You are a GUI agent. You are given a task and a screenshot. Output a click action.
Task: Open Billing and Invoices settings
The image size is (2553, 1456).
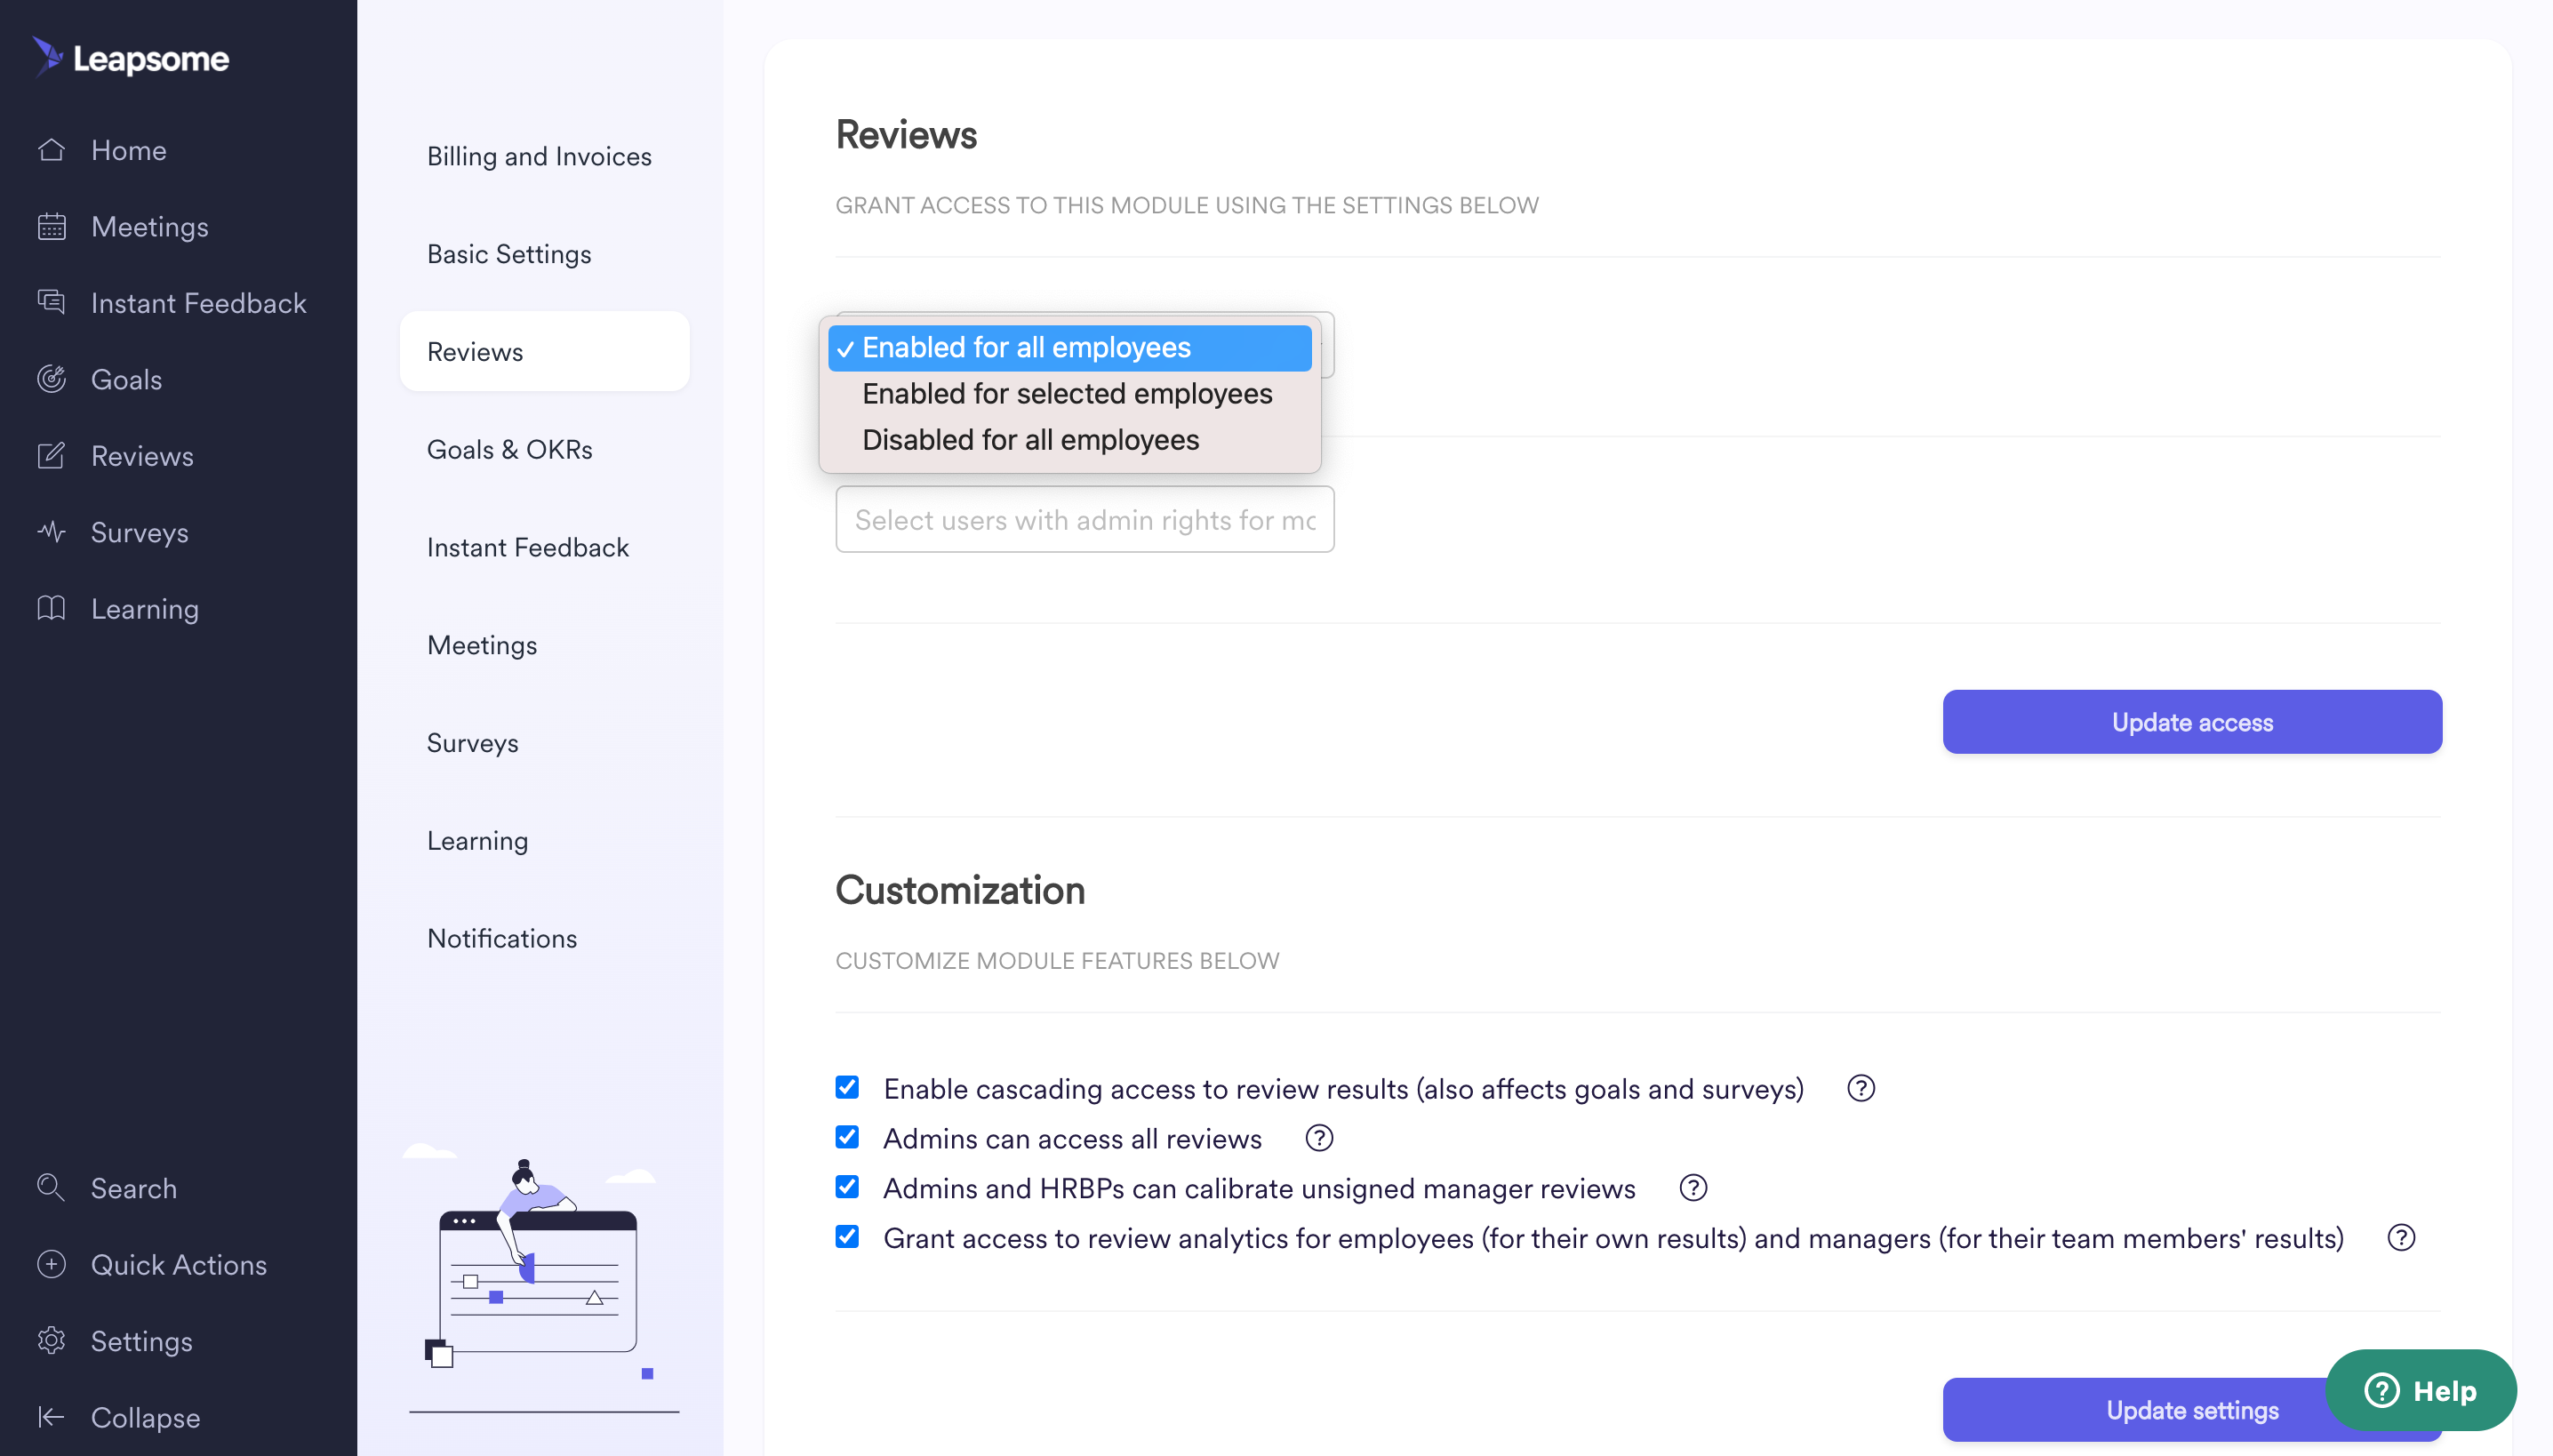(x=539, y=156)
